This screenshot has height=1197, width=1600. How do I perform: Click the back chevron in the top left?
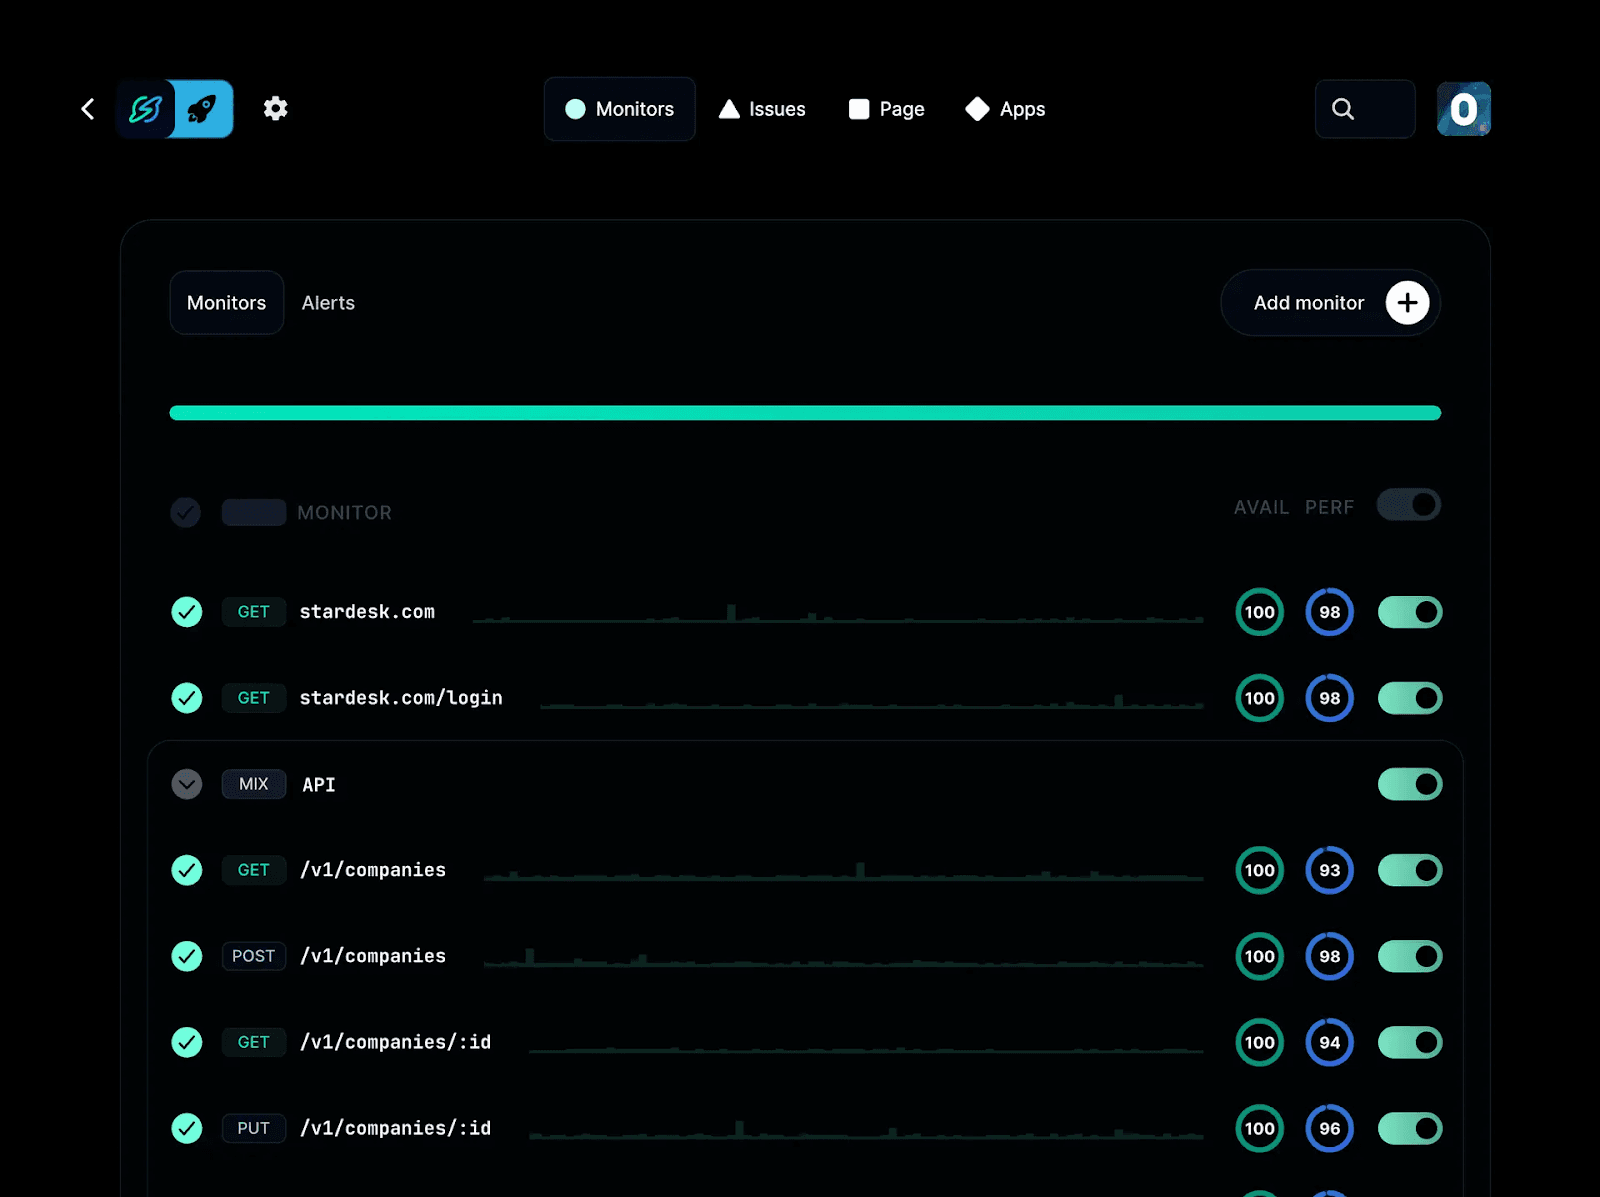point(87,108)
